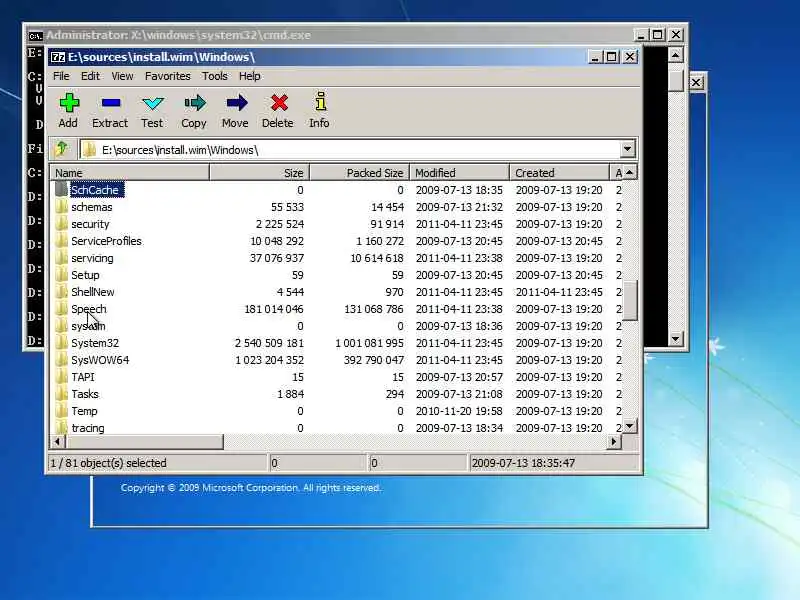Click SysWOW64 folder name
The image size is (800, 600).
coord(101,360)
